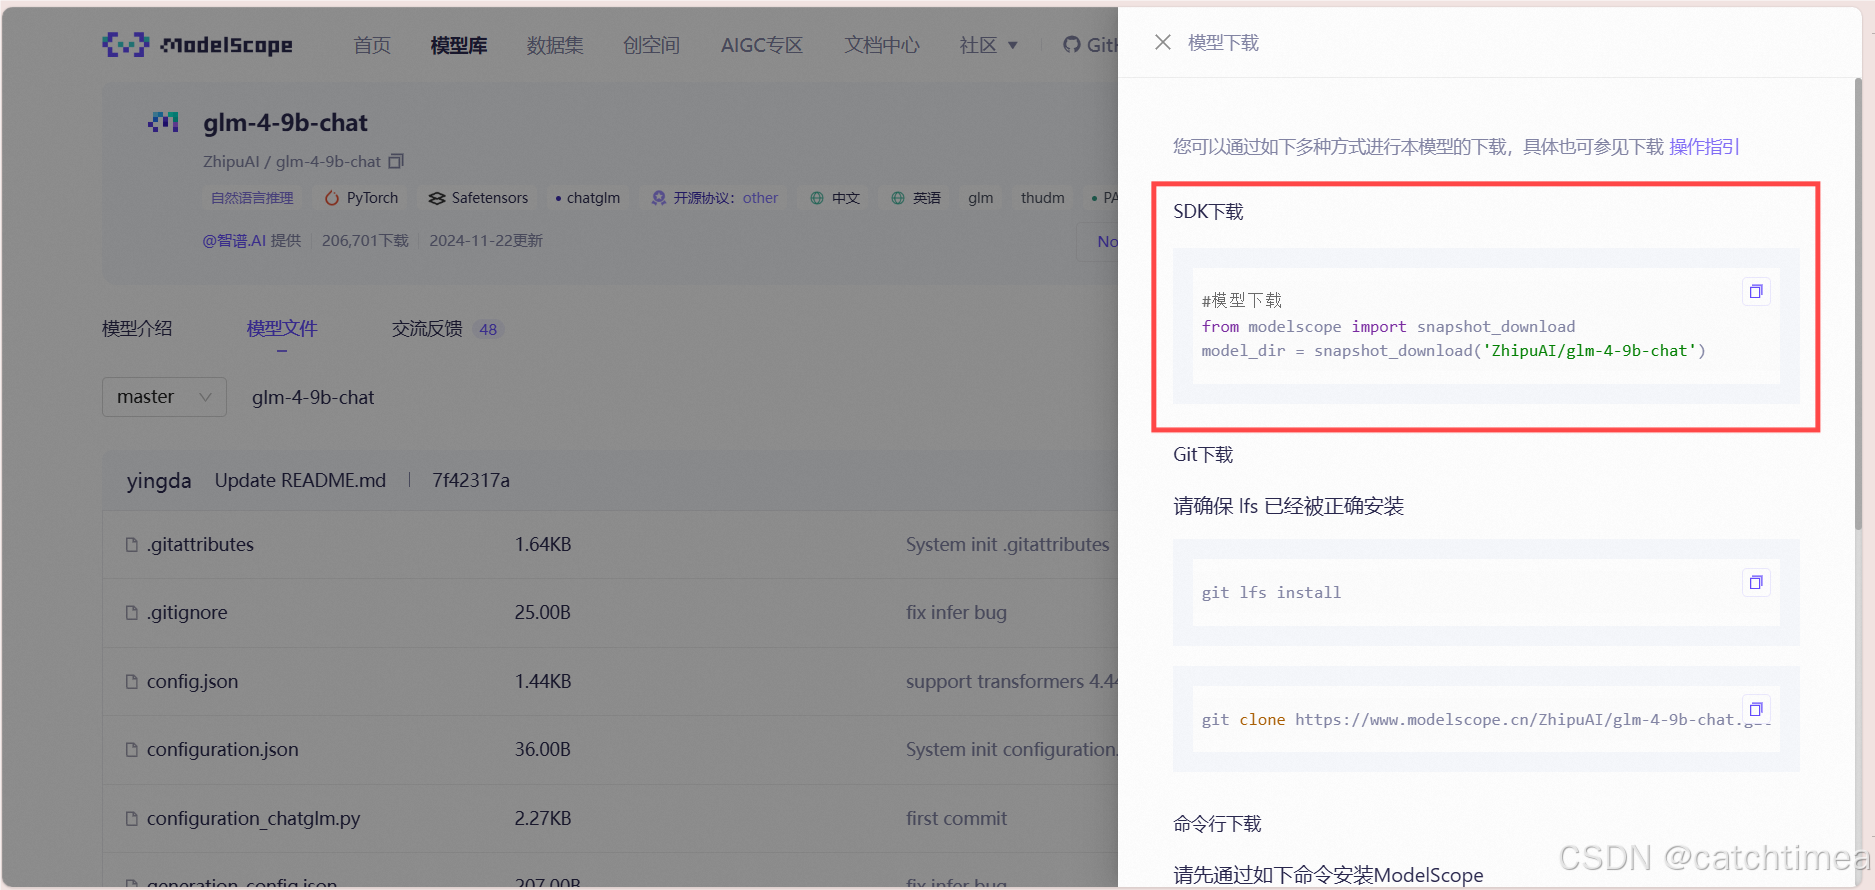Viewport: 1875px width, 890px height.
Task: Click the license icon beside 开源协议
Action: [x=658, y=198]
